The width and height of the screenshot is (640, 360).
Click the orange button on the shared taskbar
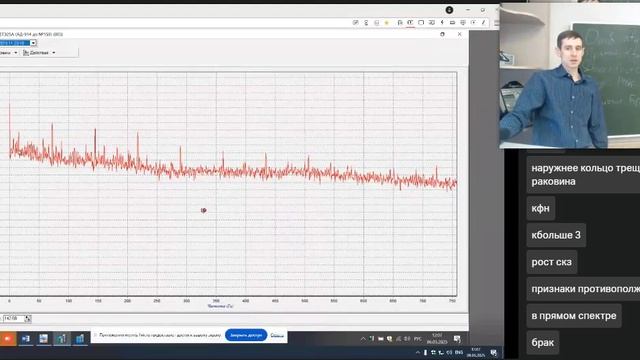pos(8,338)
